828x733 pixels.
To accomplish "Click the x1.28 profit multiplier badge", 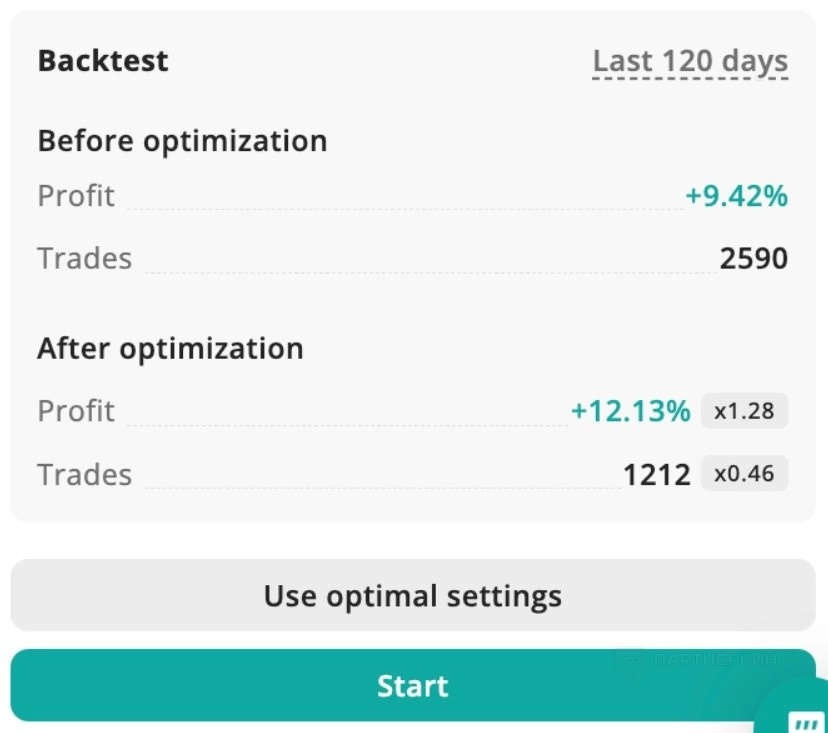I will (744, 410).
